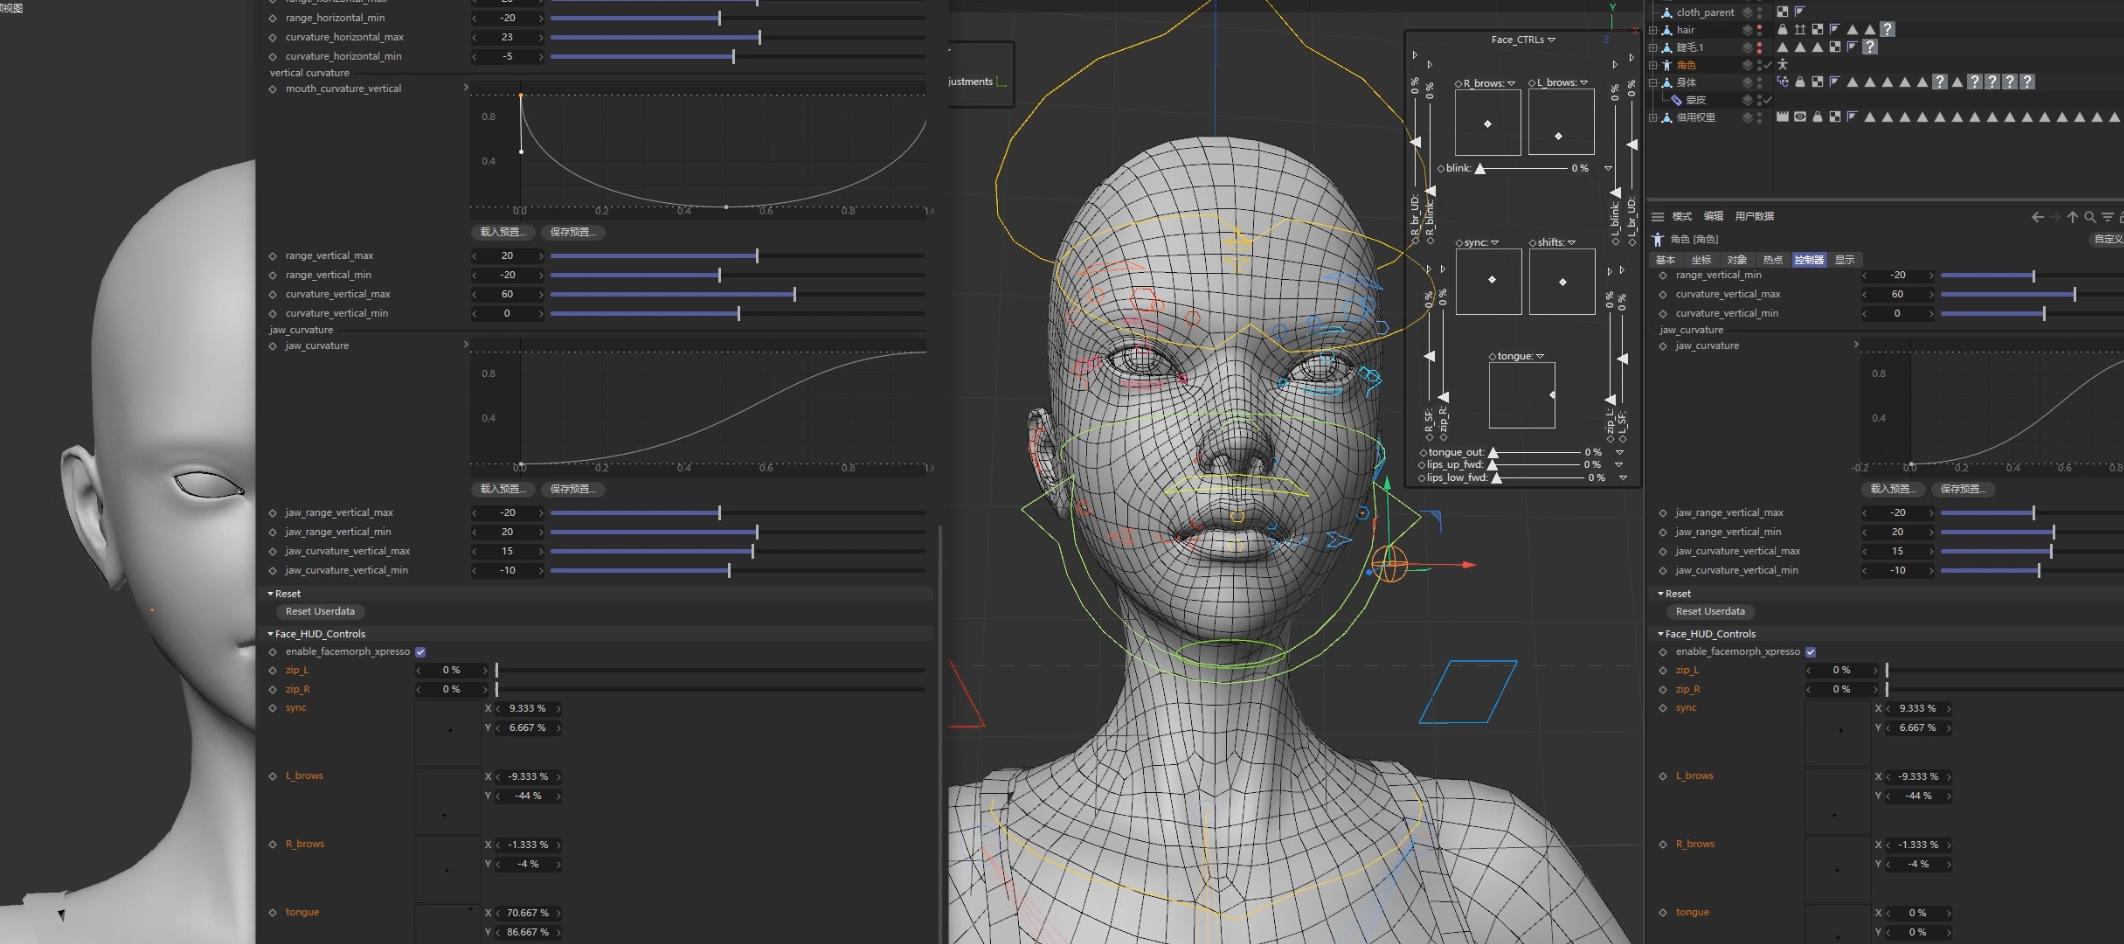The image size is (2124, 944).
Task: Click 载入预置 in the right Attribute Manager
Action: pyautogui.click(x=1893, y=489)
